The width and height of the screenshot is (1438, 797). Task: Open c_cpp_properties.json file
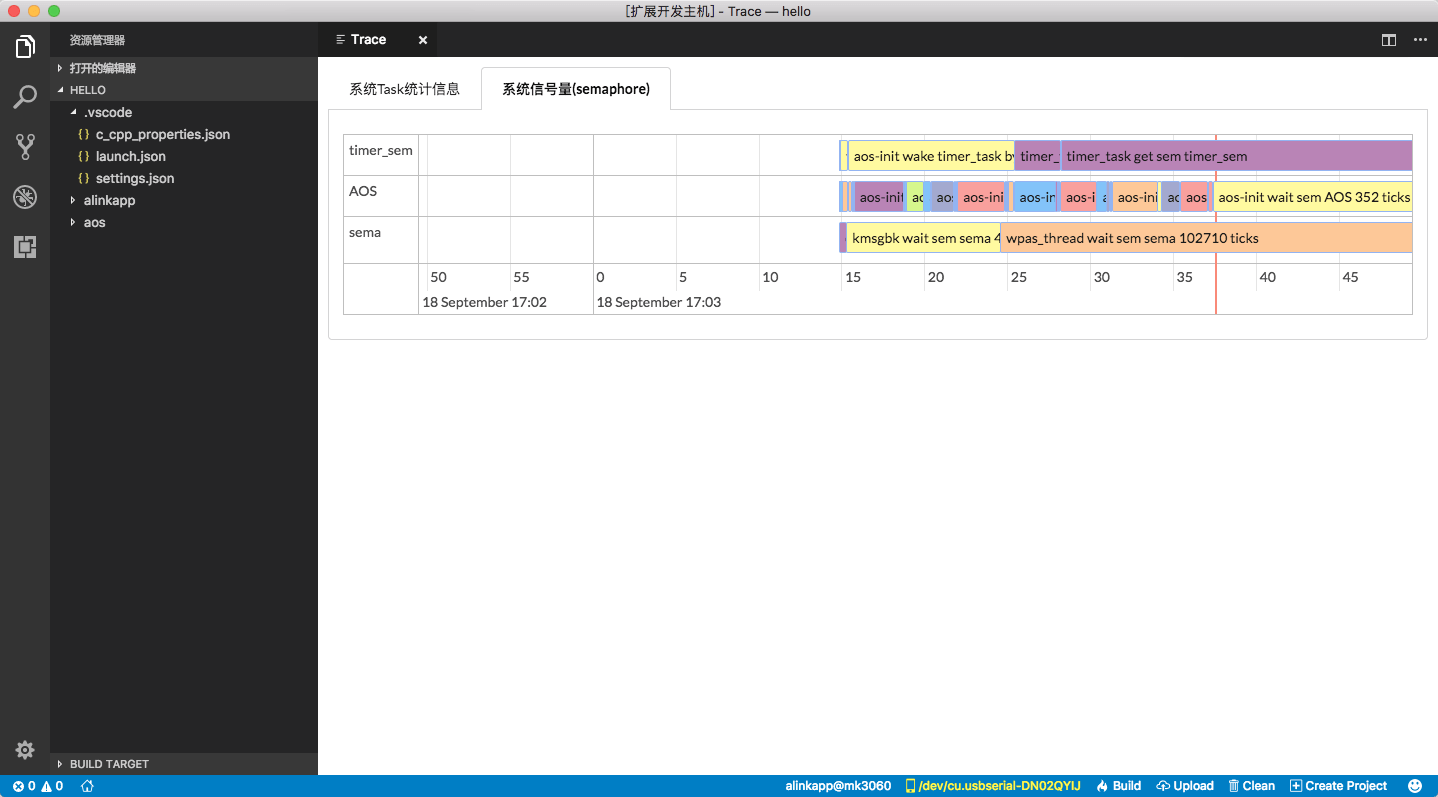[184, 134]
